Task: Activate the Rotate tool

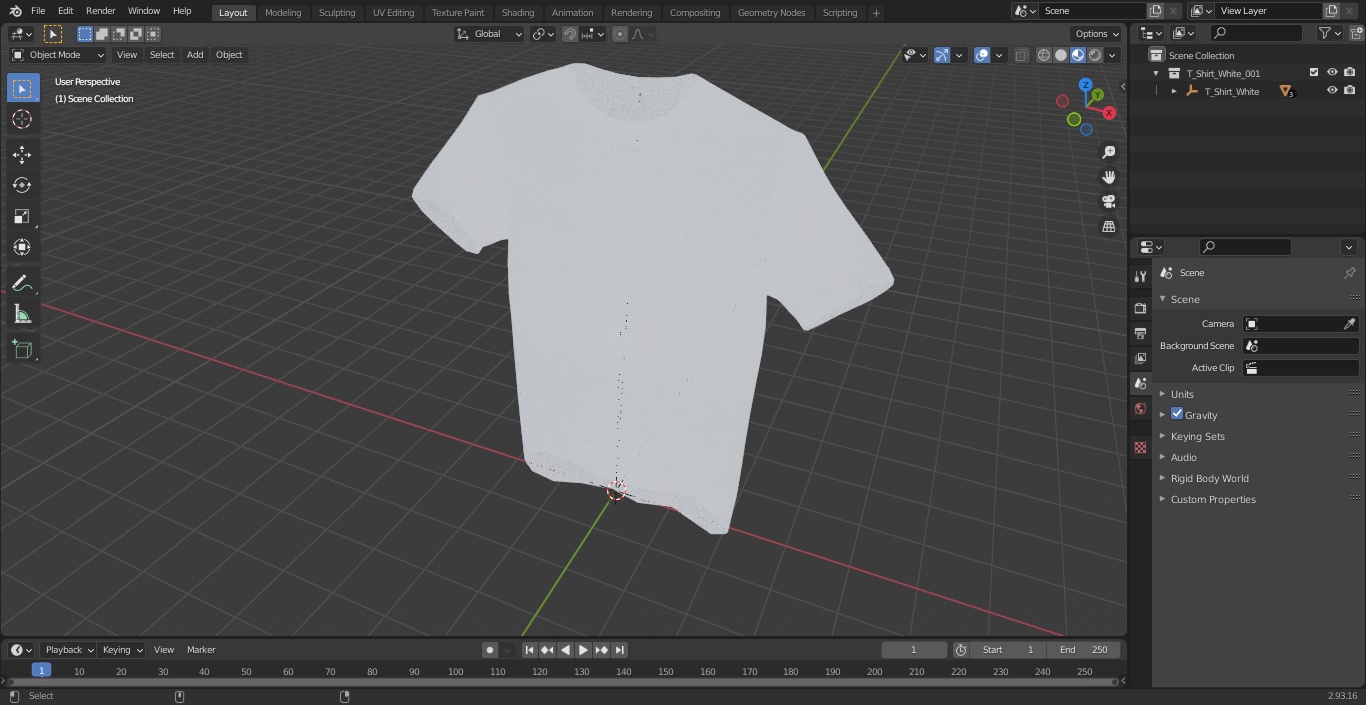Action: 22,185
